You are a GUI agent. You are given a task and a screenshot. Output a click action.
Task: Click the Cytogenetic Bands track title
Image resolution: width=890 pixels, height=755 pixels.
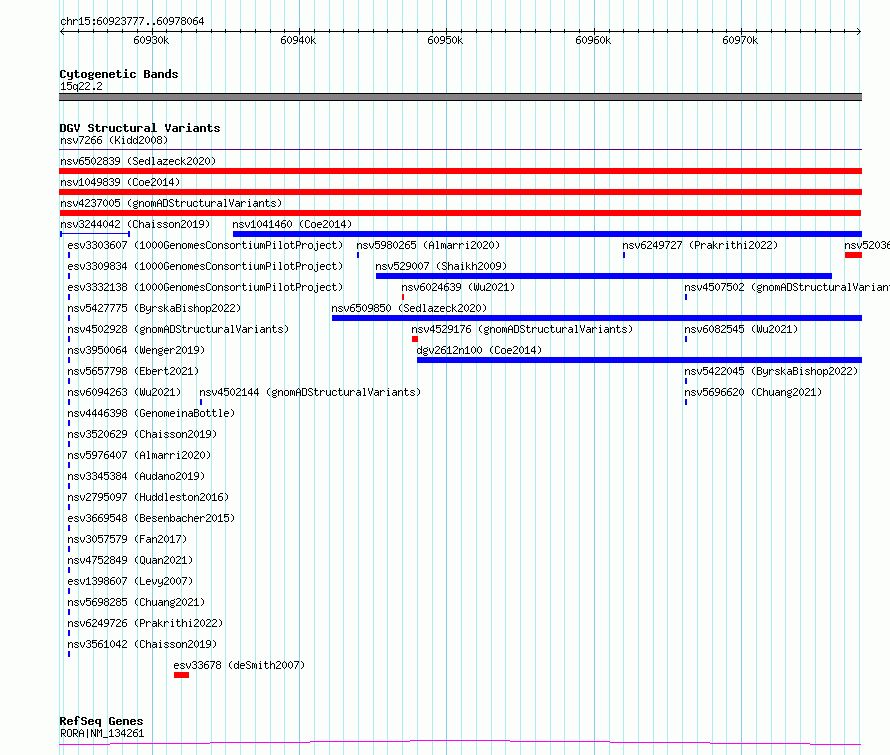119,74
